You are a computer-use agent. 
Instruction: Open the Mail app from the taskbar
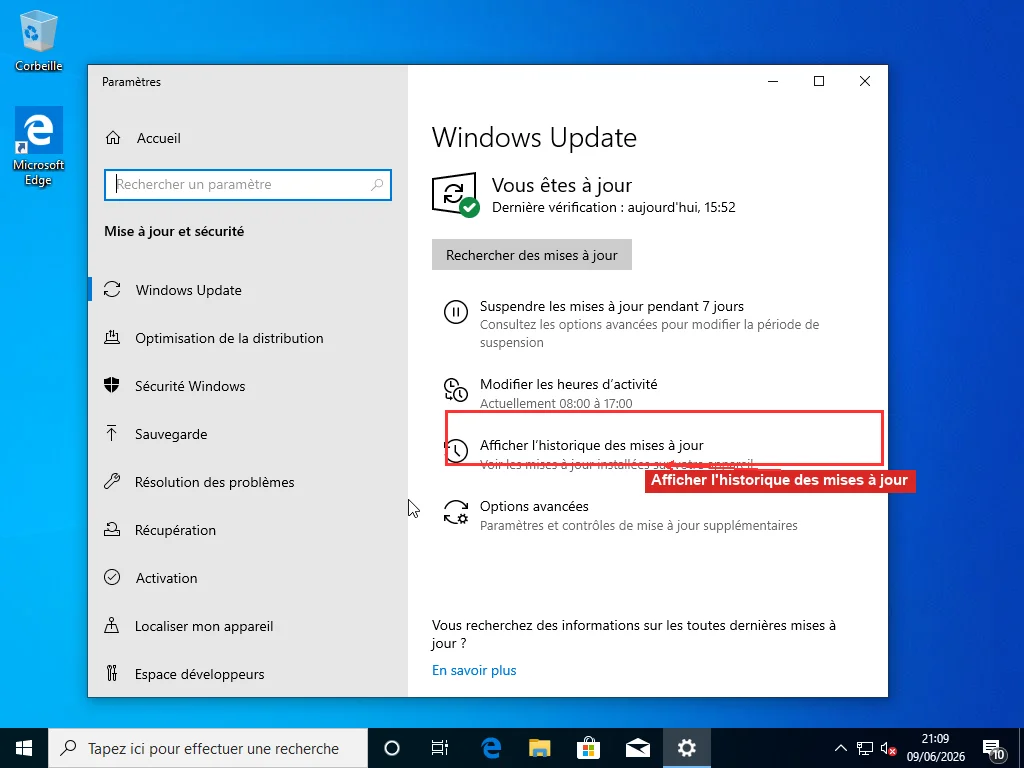[637, 748]
